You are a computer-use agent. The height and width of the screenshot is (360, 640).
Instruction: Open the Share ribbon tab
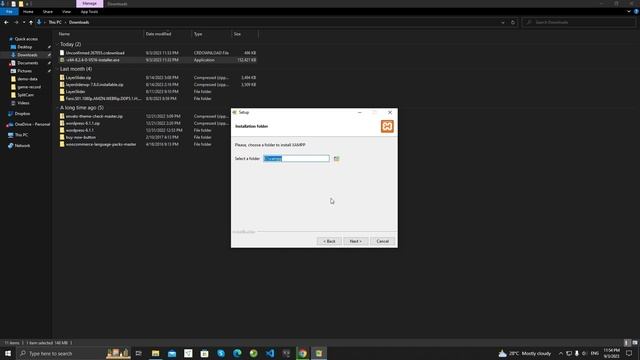click(48, 12)
